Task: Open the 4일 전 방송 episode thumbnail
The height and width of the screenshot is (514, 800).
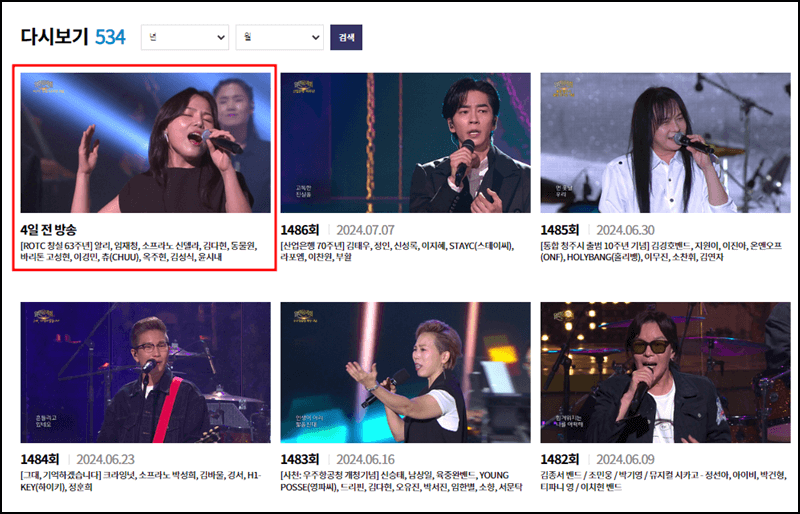Action: coord(145,143)
